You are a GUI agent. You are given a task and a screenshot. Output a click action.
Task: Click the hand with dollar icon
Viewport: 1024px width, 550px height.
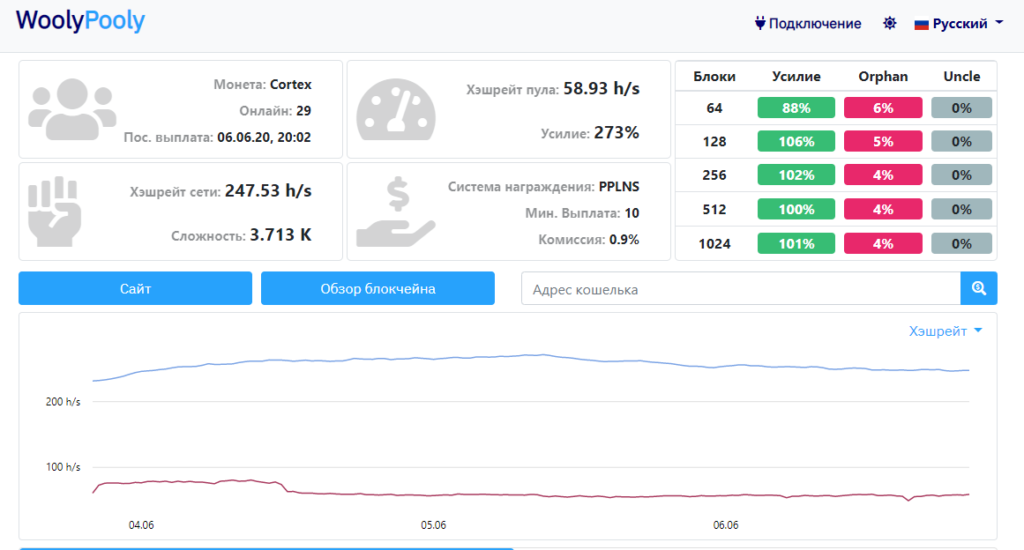[396, 212]
